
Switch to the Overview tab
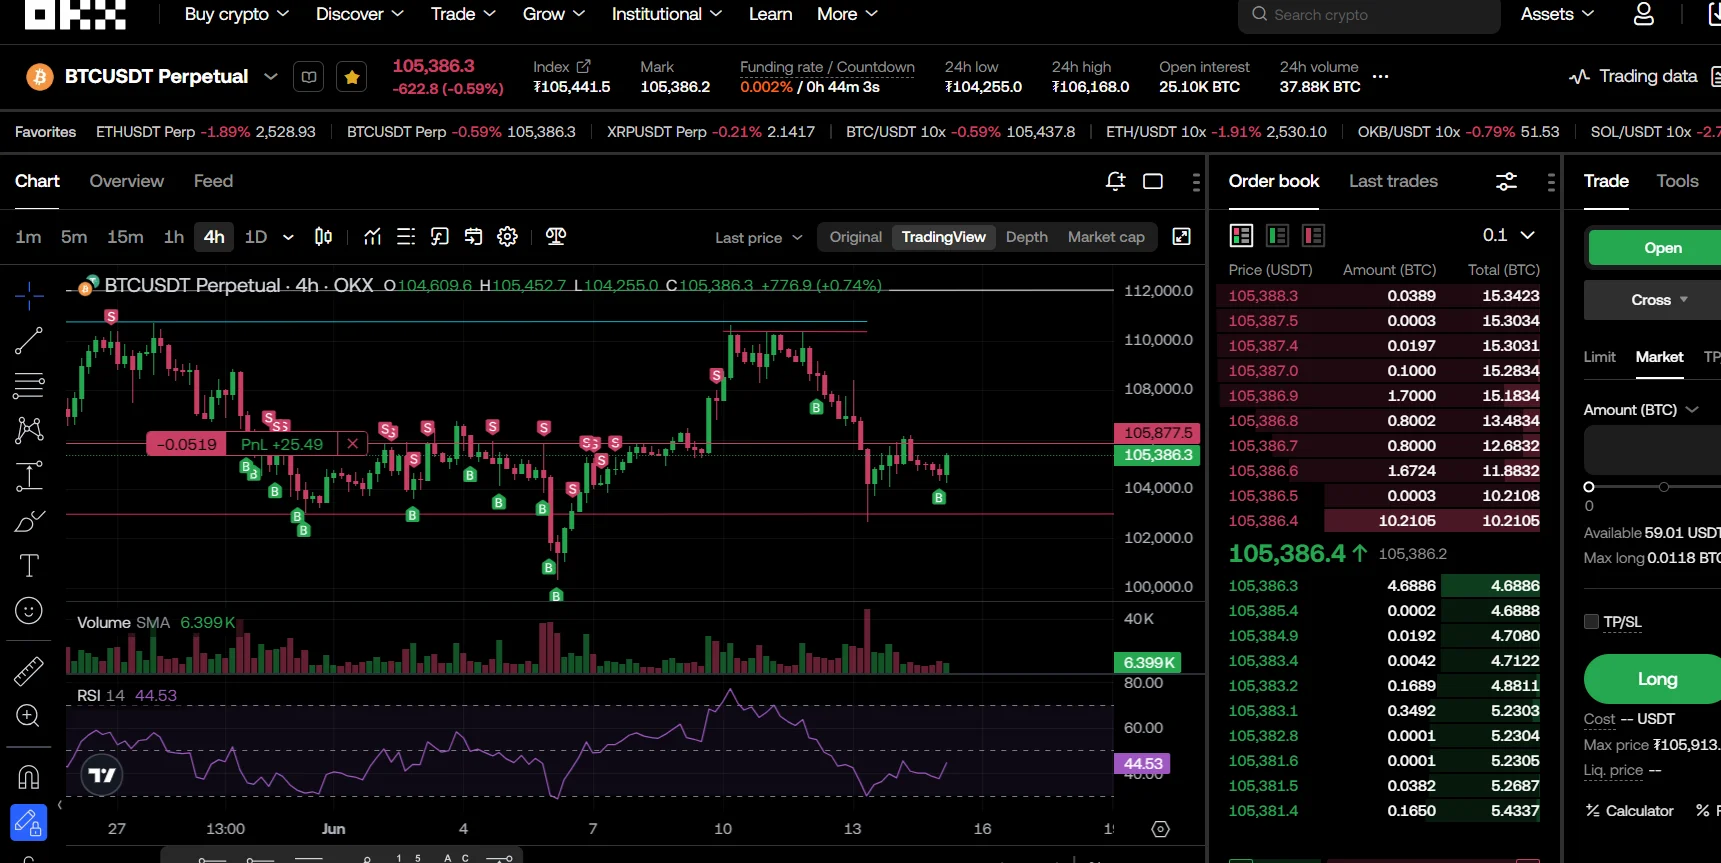126,181
